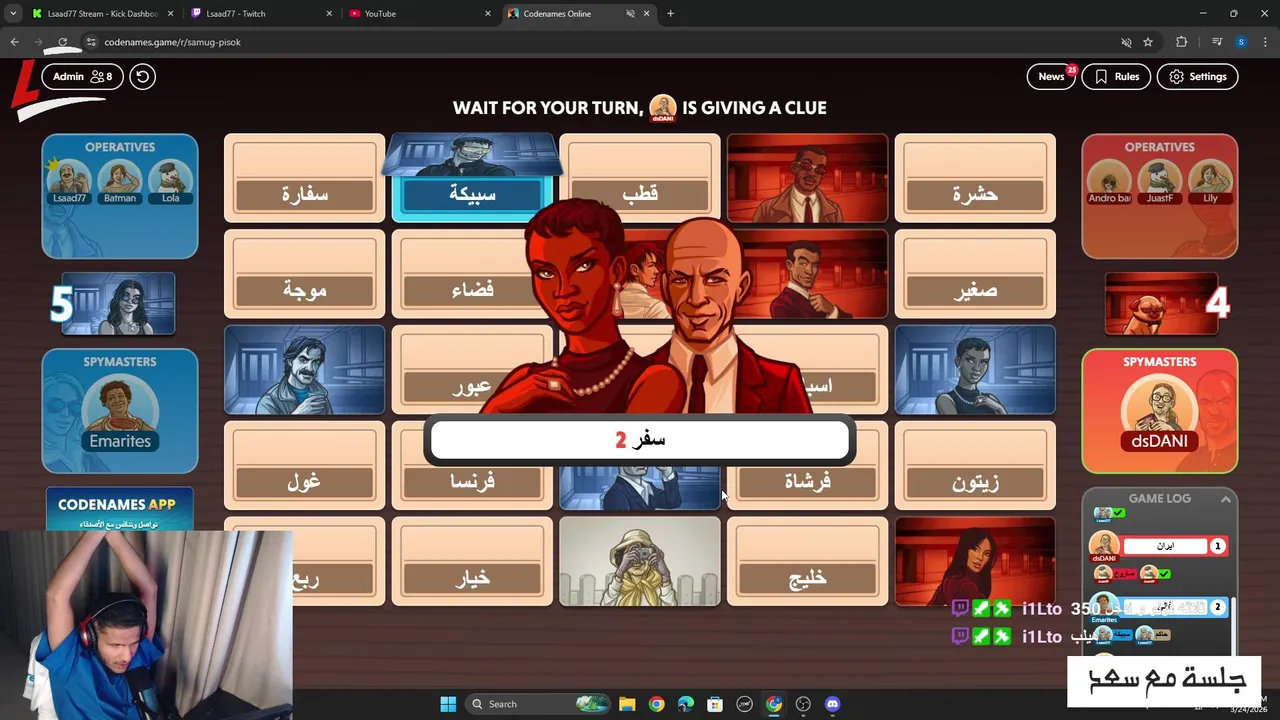The height and width of the screenshot is (720, 1280).
Task: Click Lsaad77 avatar in blue operatives
Action: [x=69, y=181]
